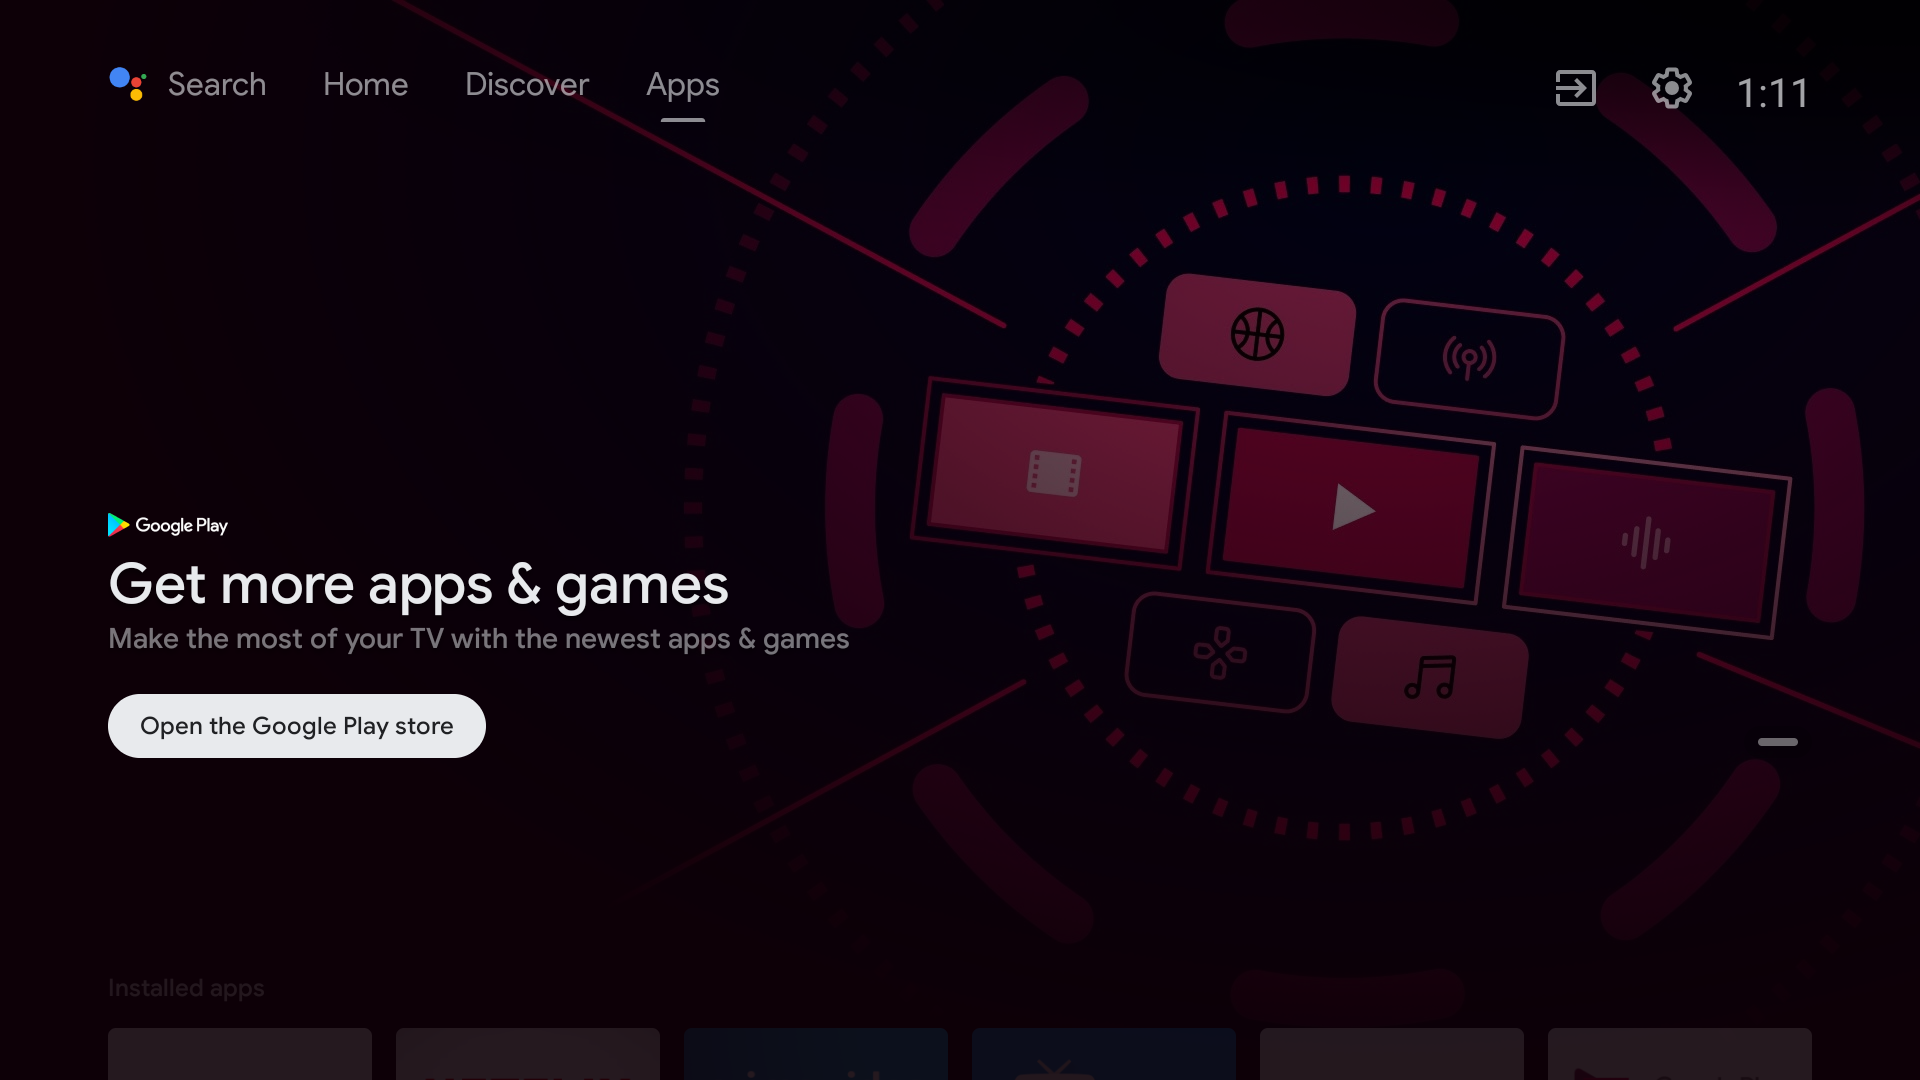Open the input source switcher icon

tap(1576, 88)
